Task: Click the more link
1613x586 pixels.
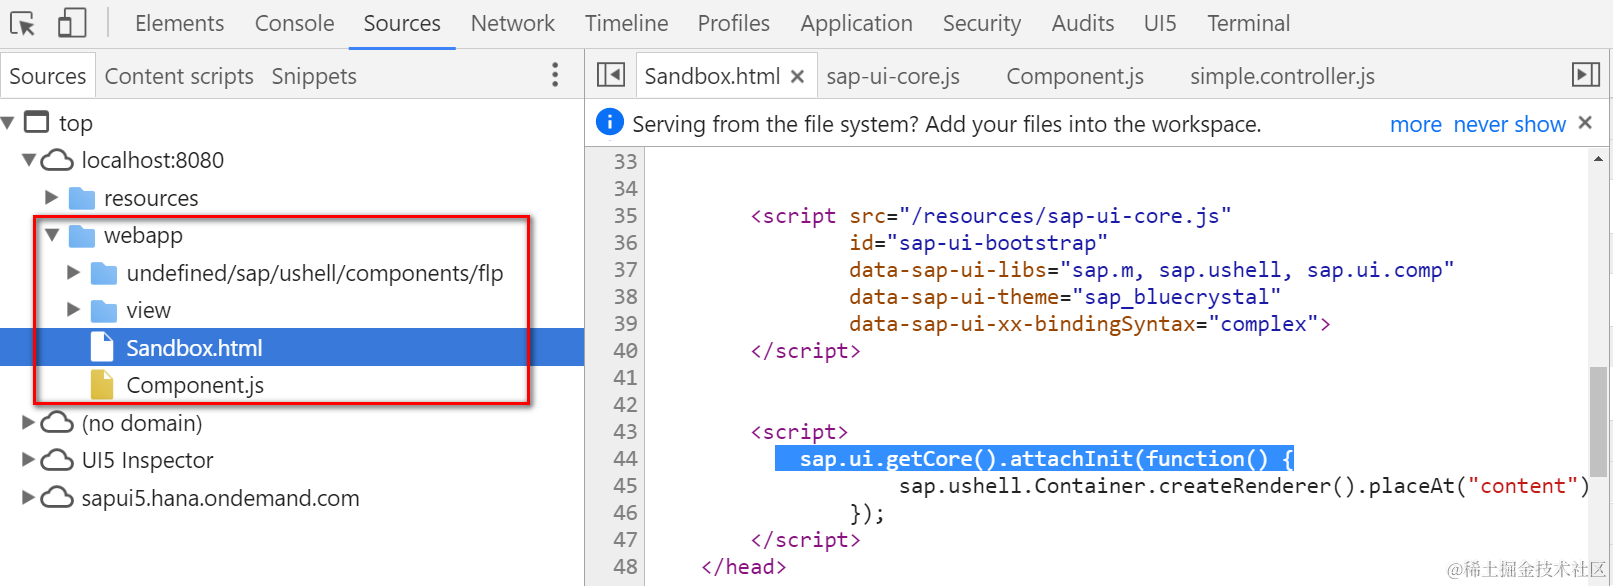Action: (1416, 124)
